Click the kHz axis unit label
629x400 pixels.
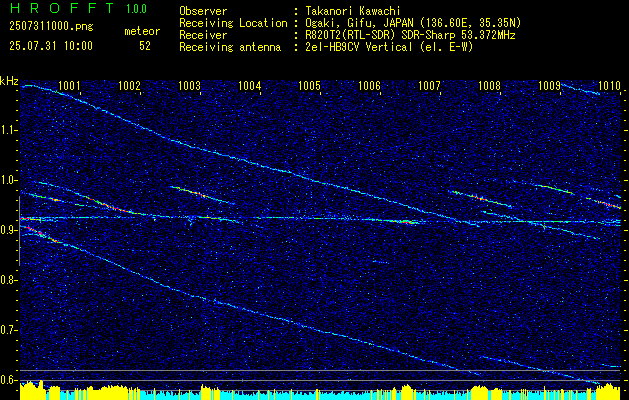coord(9,81)
